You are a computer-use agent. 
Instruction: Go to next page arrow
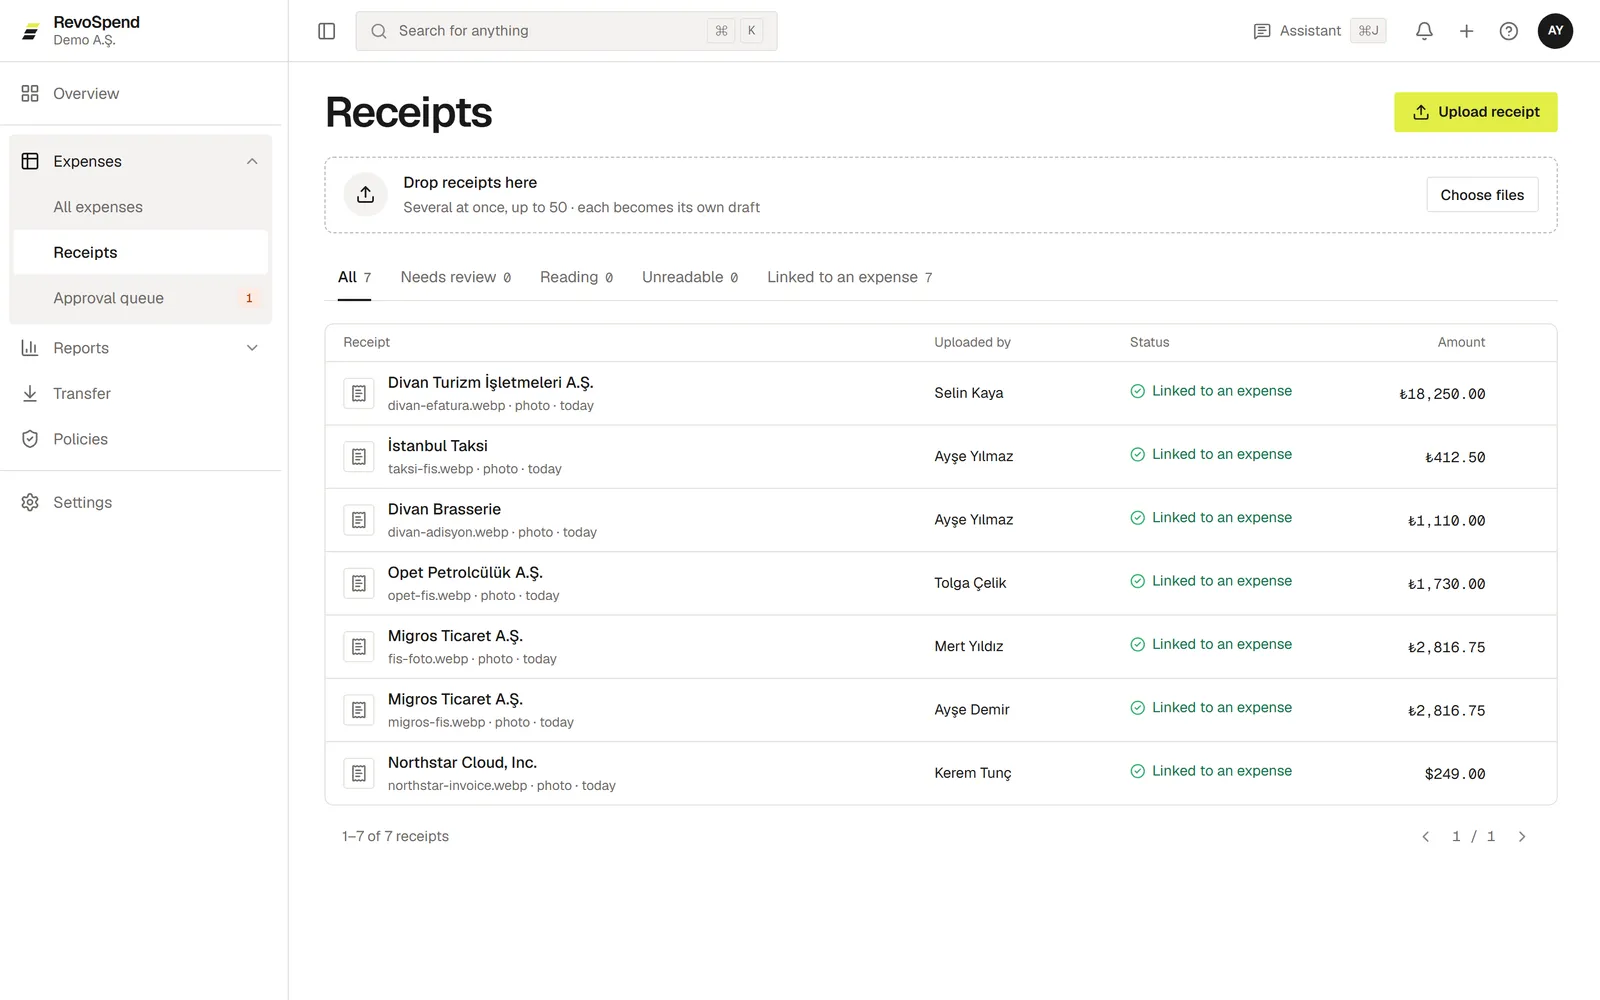point(1521,836)
